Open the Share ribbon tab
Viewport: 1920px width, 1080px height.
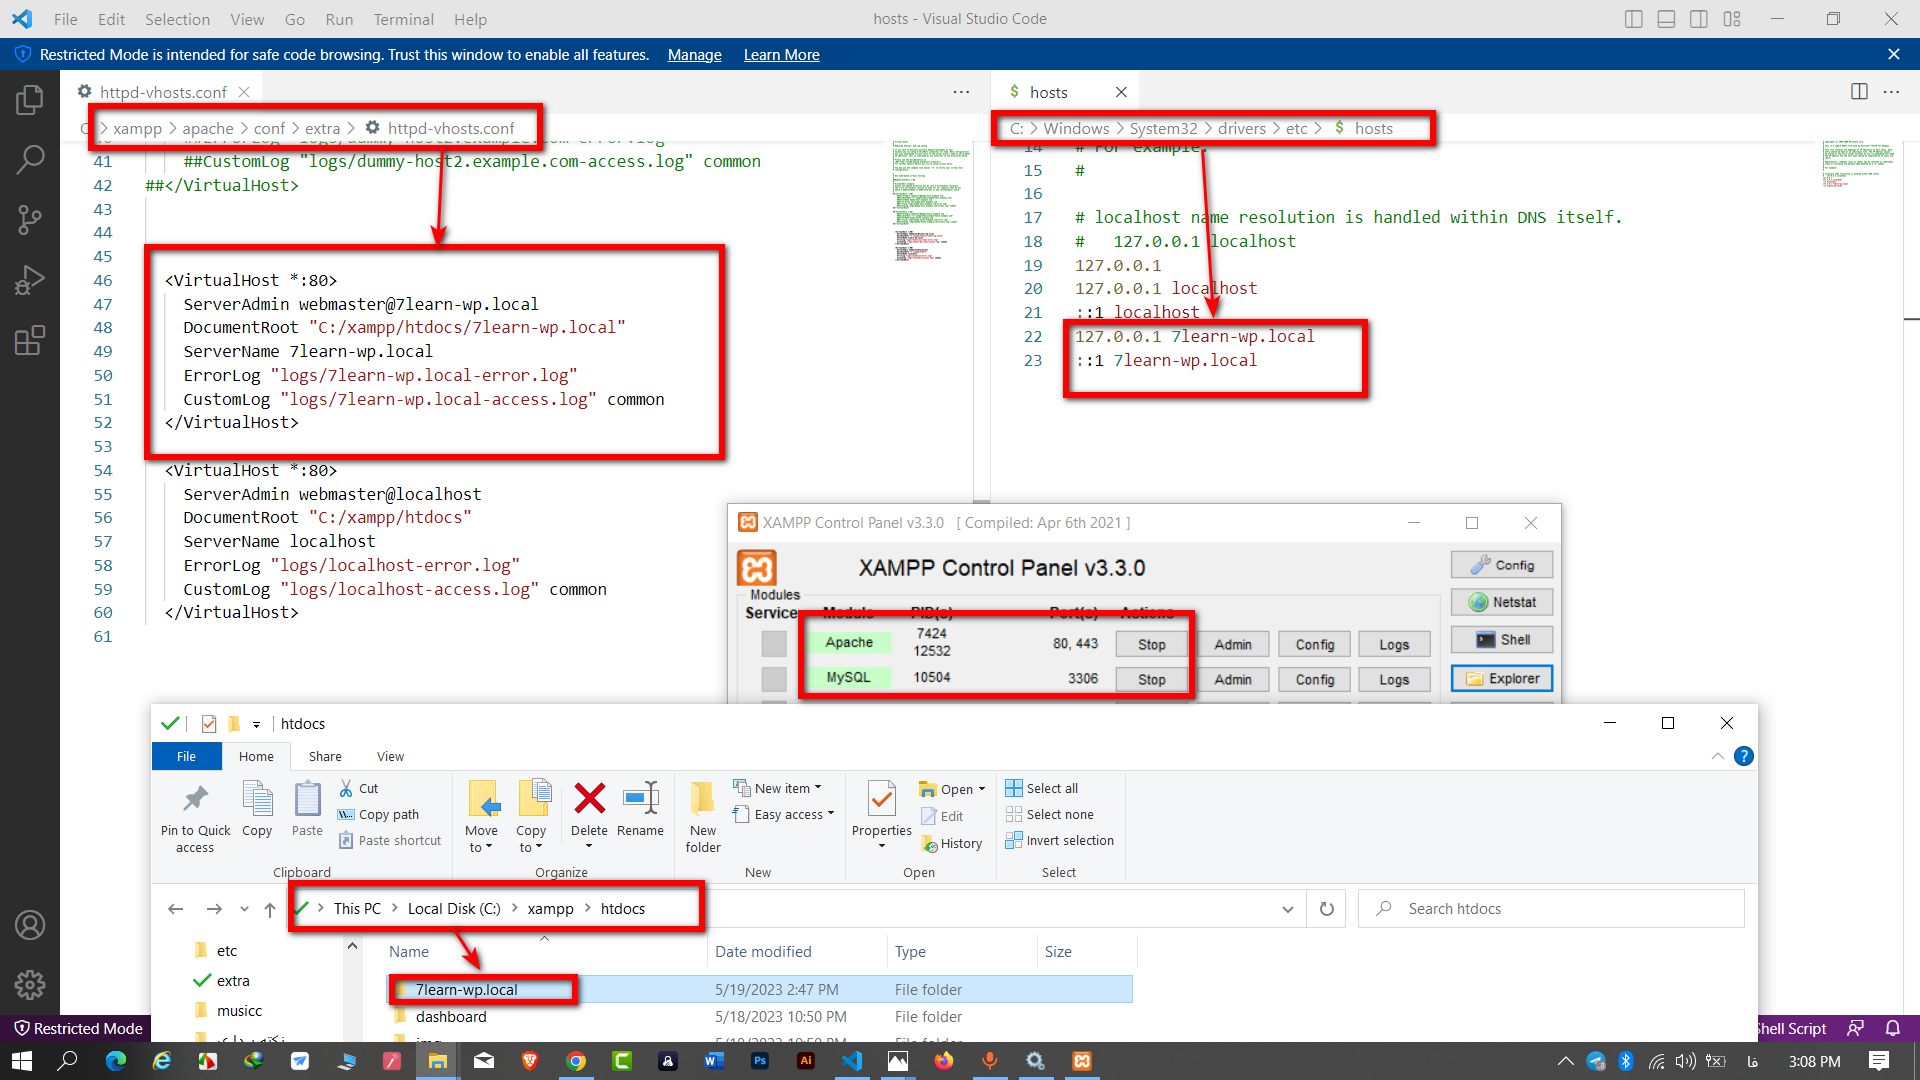click(325, 756)
